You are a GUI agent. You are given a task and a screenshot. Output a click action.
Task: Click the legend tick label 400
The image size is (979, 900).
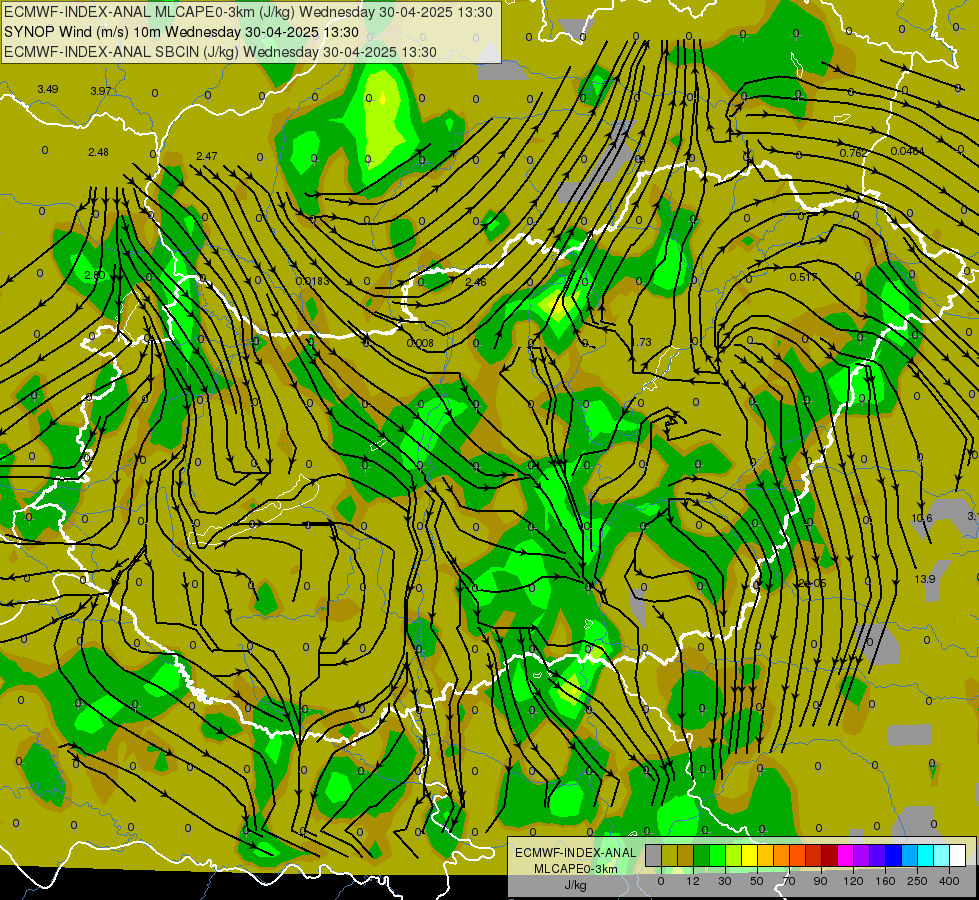pyautogui.click(x=949, y=881)
